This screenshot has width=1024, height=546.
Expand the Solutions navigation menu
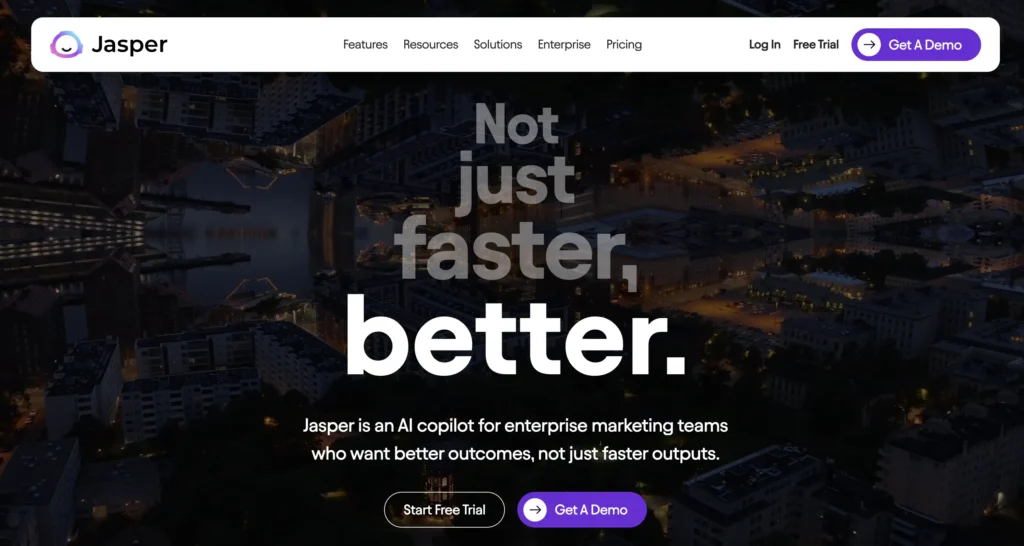[x=498, y=44]
